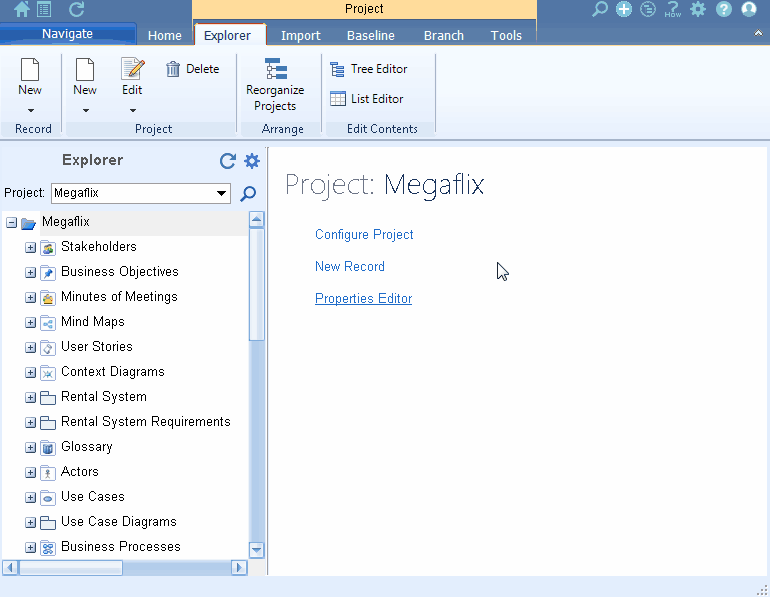770x597 pixels.
Task: Open the user profile icon
Action: pyautogui.click(x=748, y=9)
